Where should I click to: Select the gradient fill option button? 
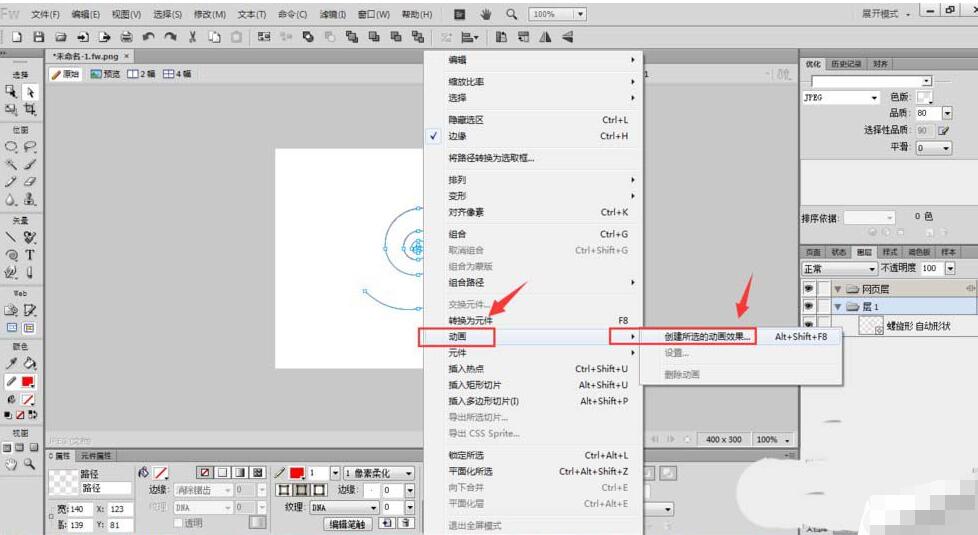240,473
